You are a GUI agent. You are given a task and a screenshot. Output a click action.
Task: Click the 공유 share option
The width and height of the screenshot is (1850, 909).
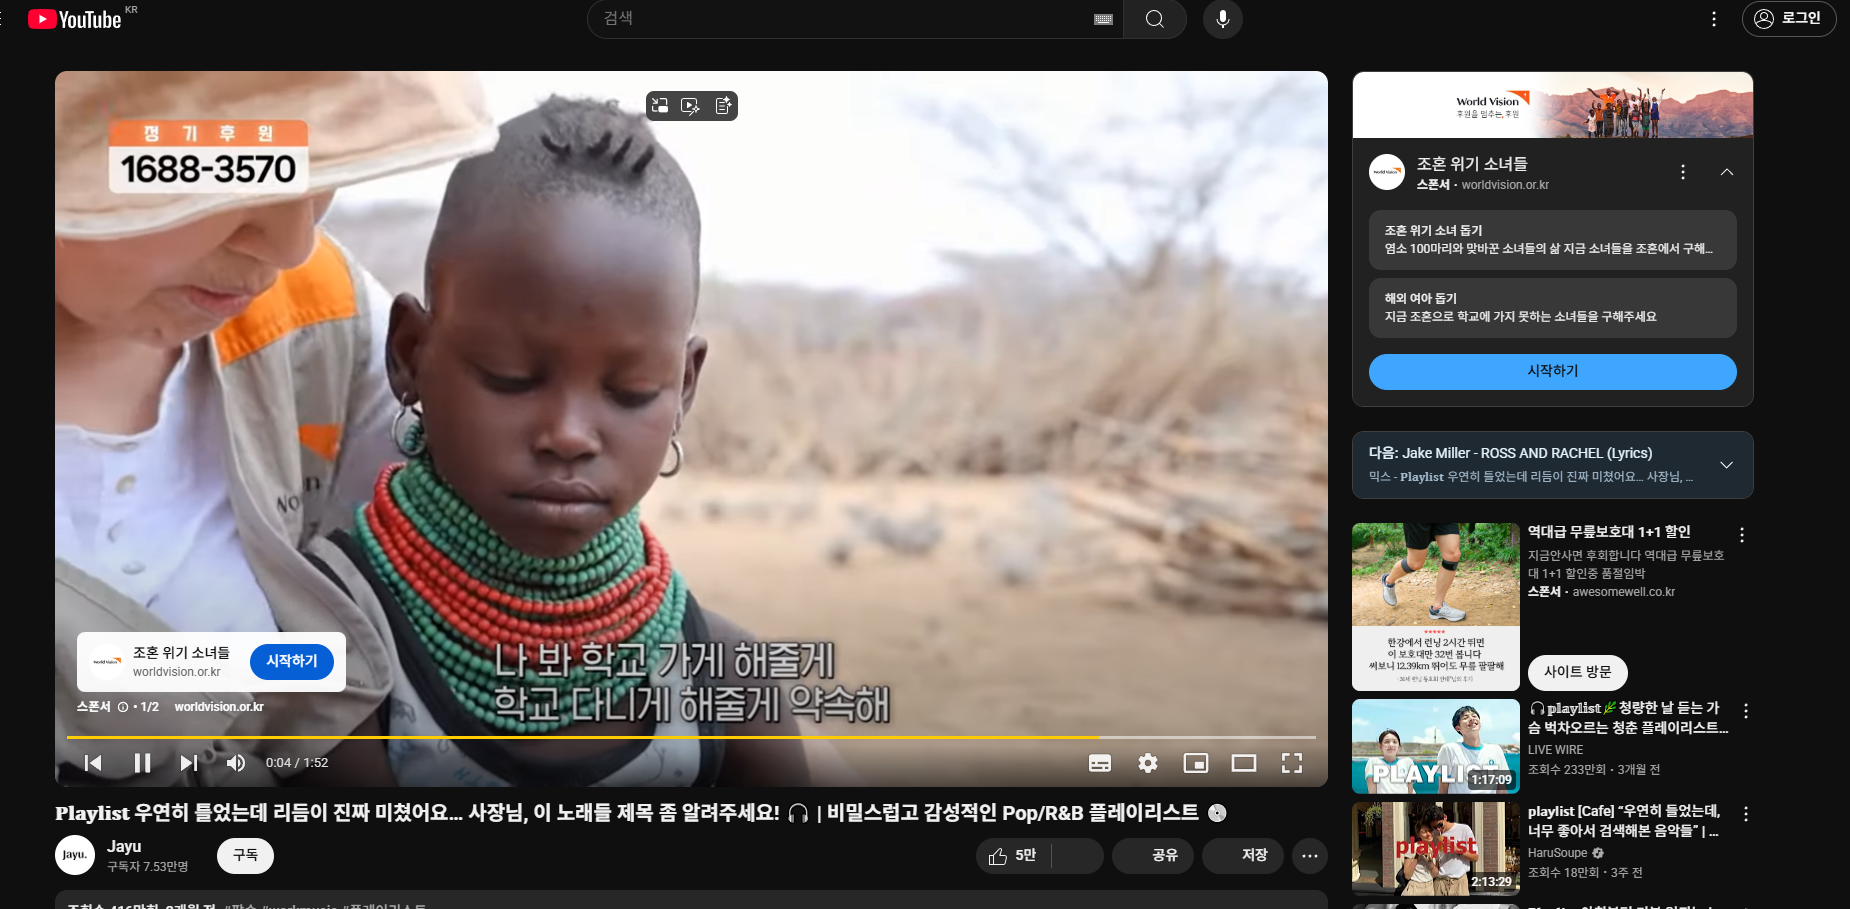[1153, 856]
